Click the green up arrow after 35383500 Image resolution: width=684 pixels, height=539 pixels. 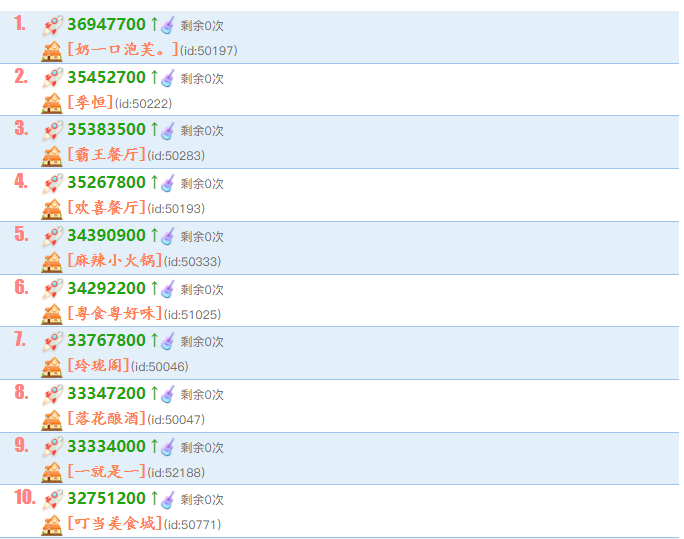coord(154,130)
